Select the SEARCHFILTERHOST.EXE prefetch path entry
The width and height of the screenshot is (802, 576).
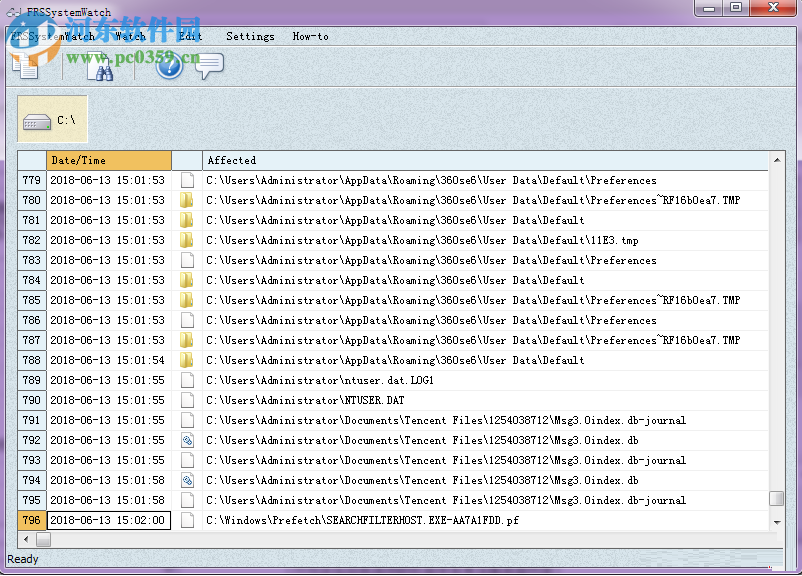[x=362, y=520]
